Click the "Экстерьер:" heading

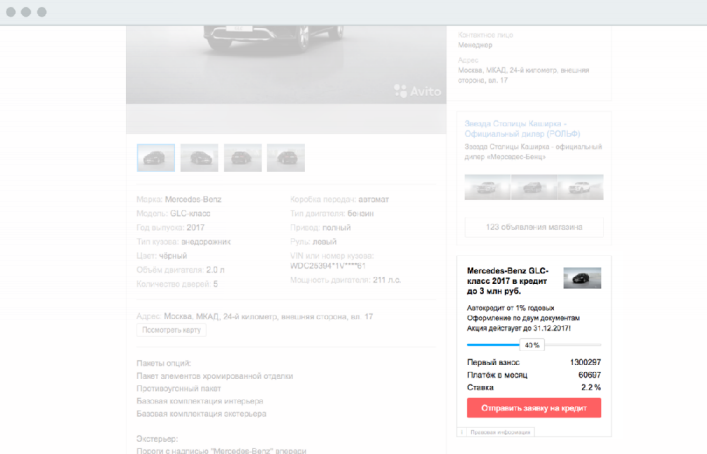point(157,439)
